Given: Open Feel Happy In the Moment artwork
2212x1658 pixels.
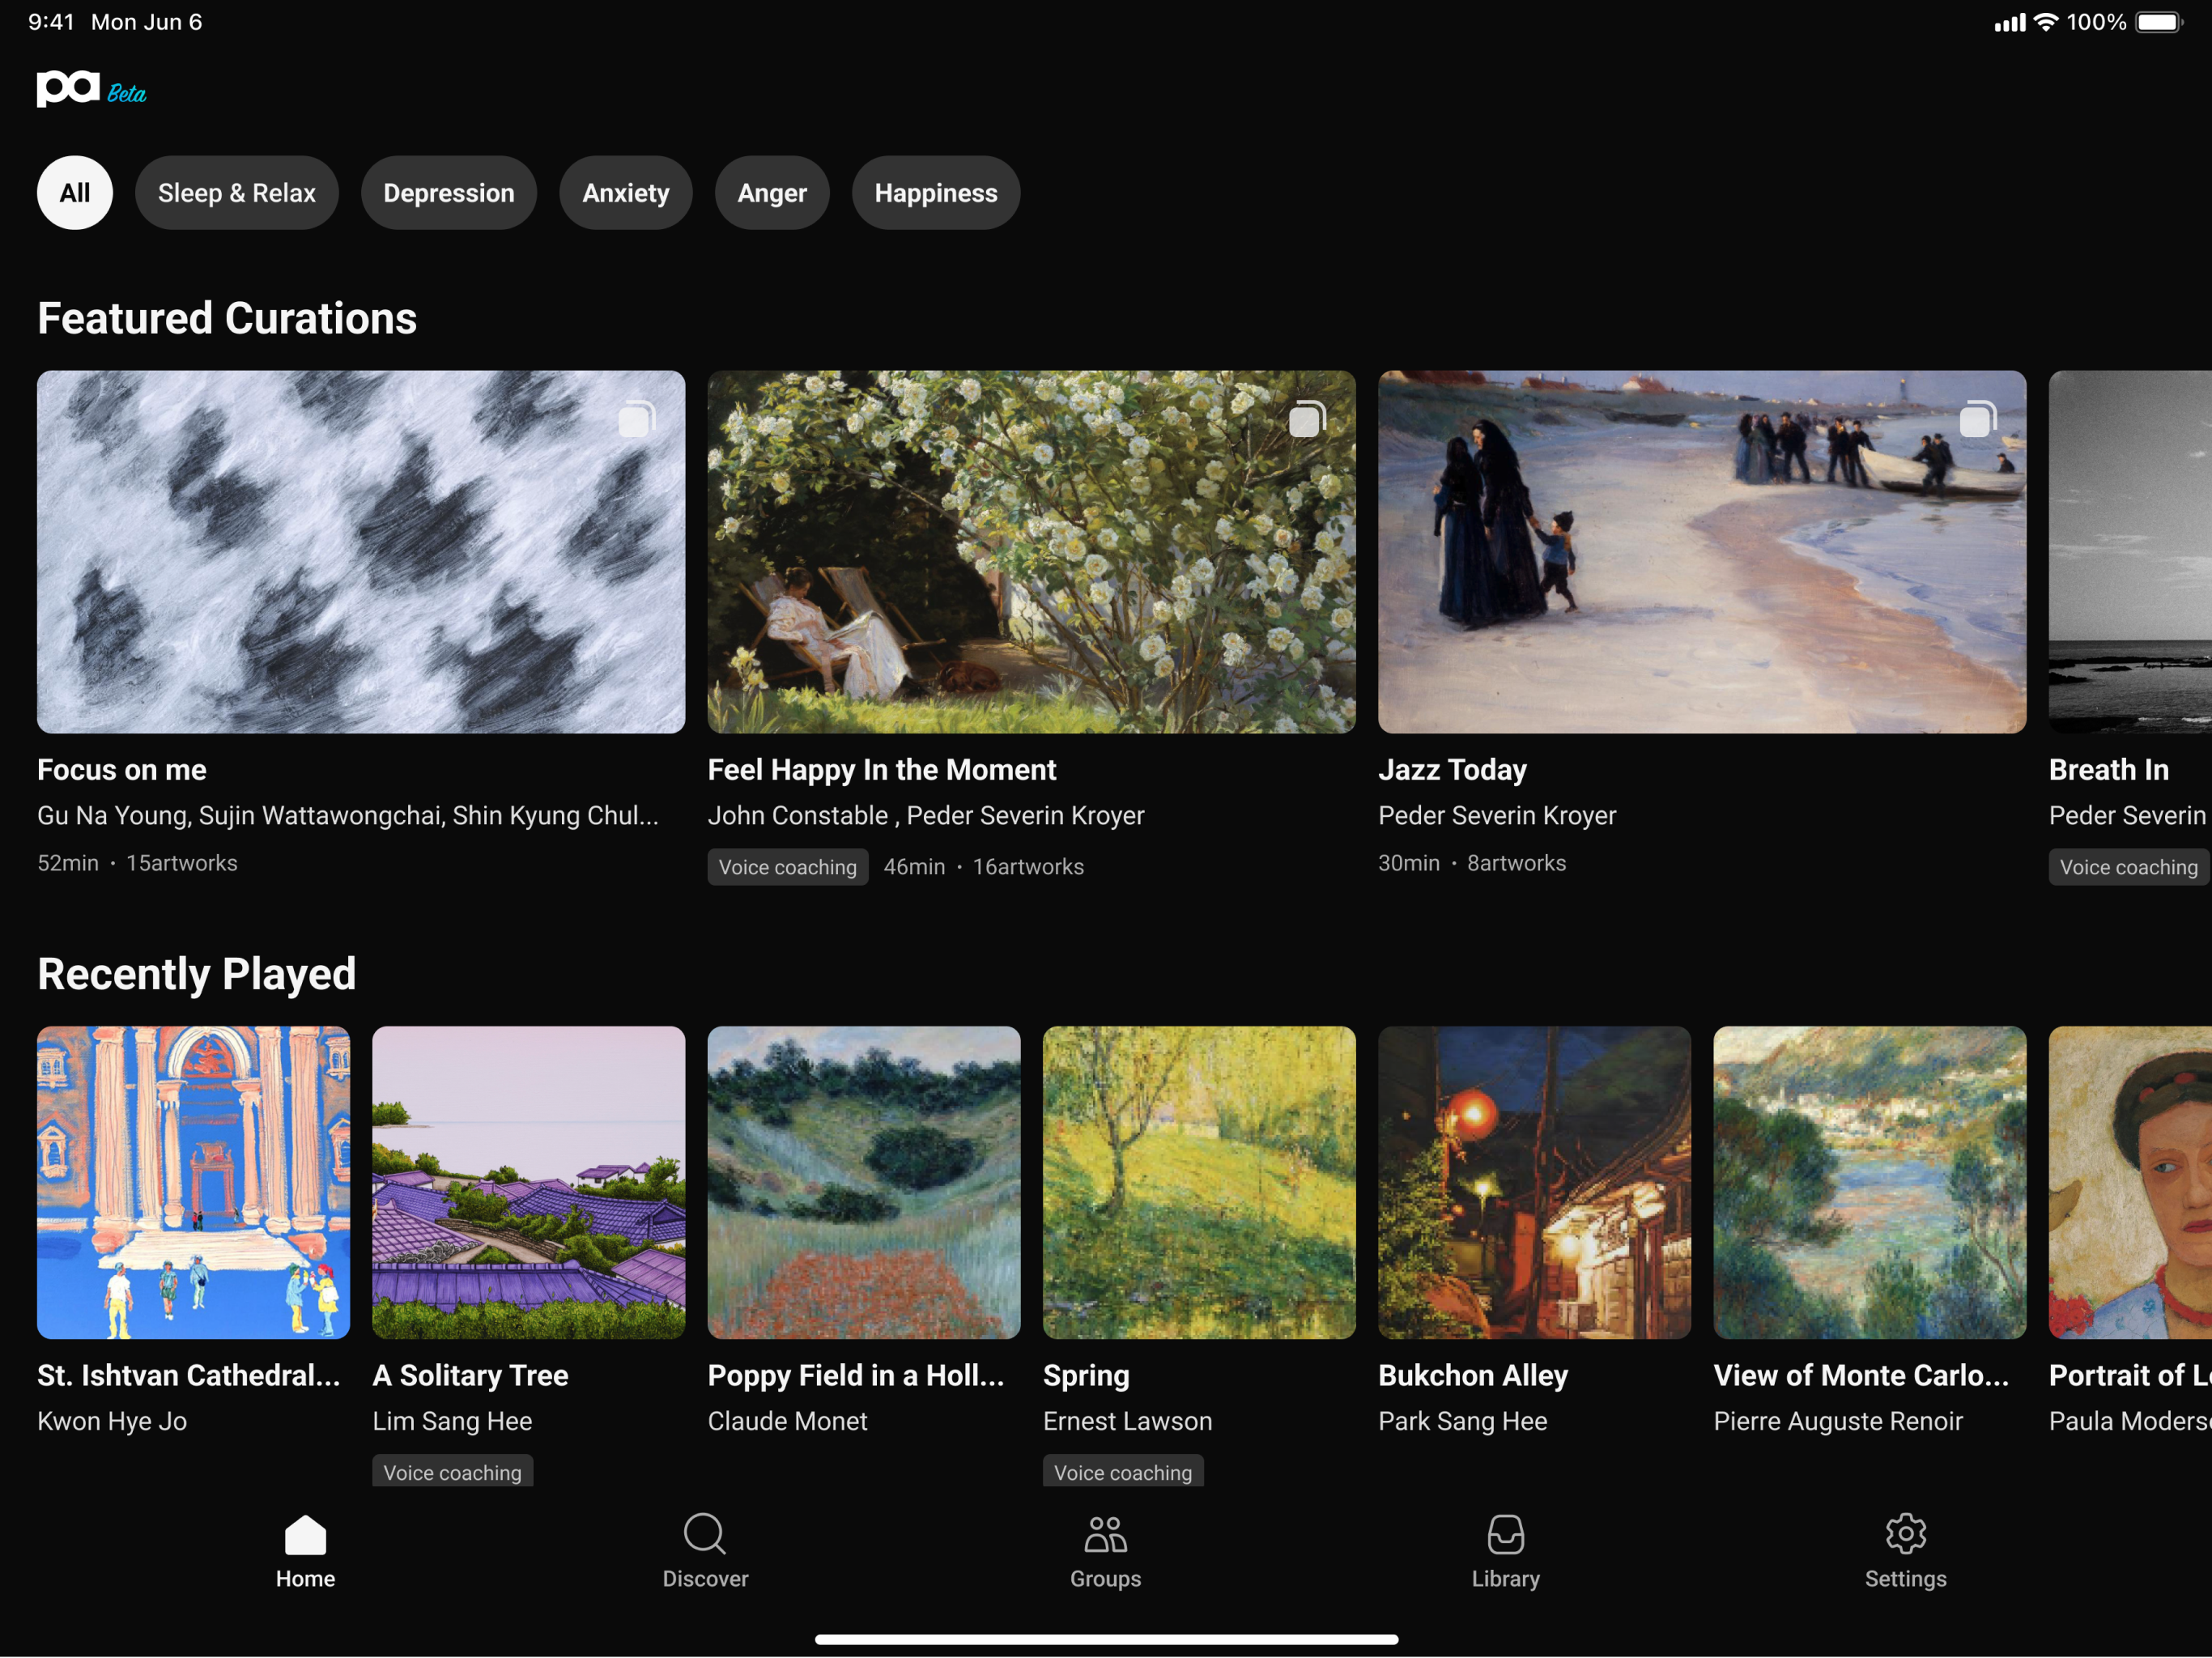Looking at the screenshot, I should click(1032, 552).
